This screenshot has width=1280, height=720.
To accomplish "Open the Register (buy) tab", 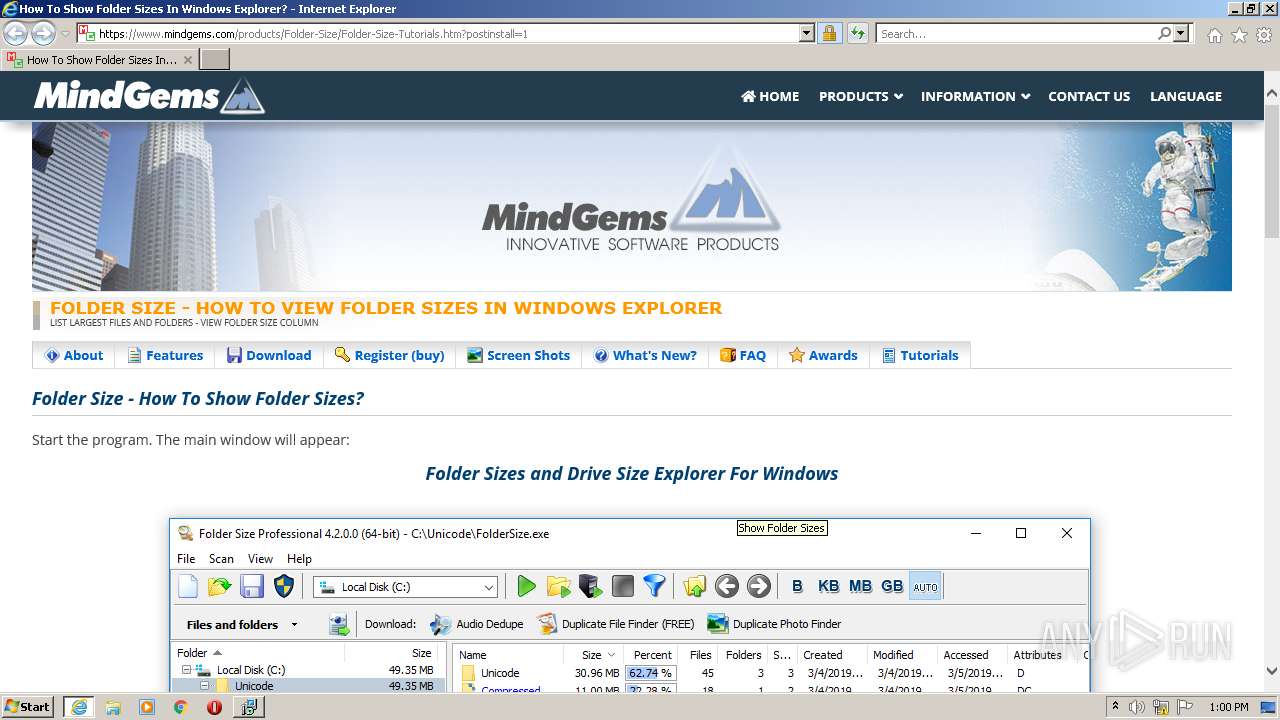I will (389, 355).
